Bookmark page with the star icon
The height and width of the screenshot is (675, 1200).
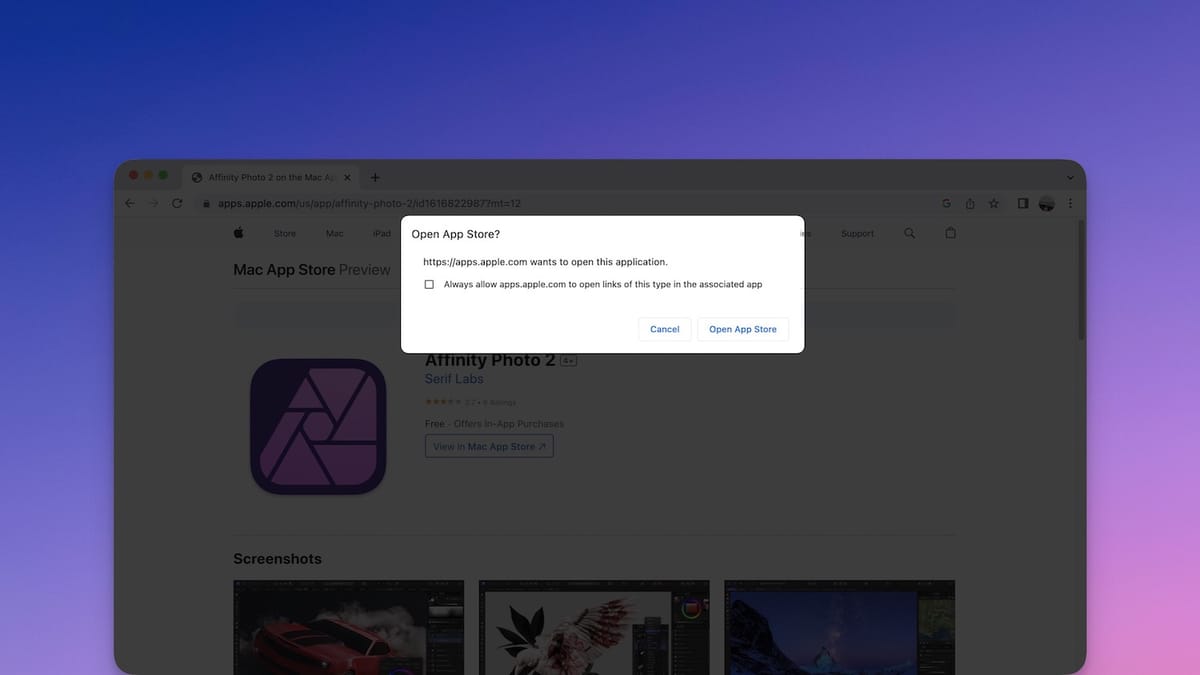click(994, 203)
